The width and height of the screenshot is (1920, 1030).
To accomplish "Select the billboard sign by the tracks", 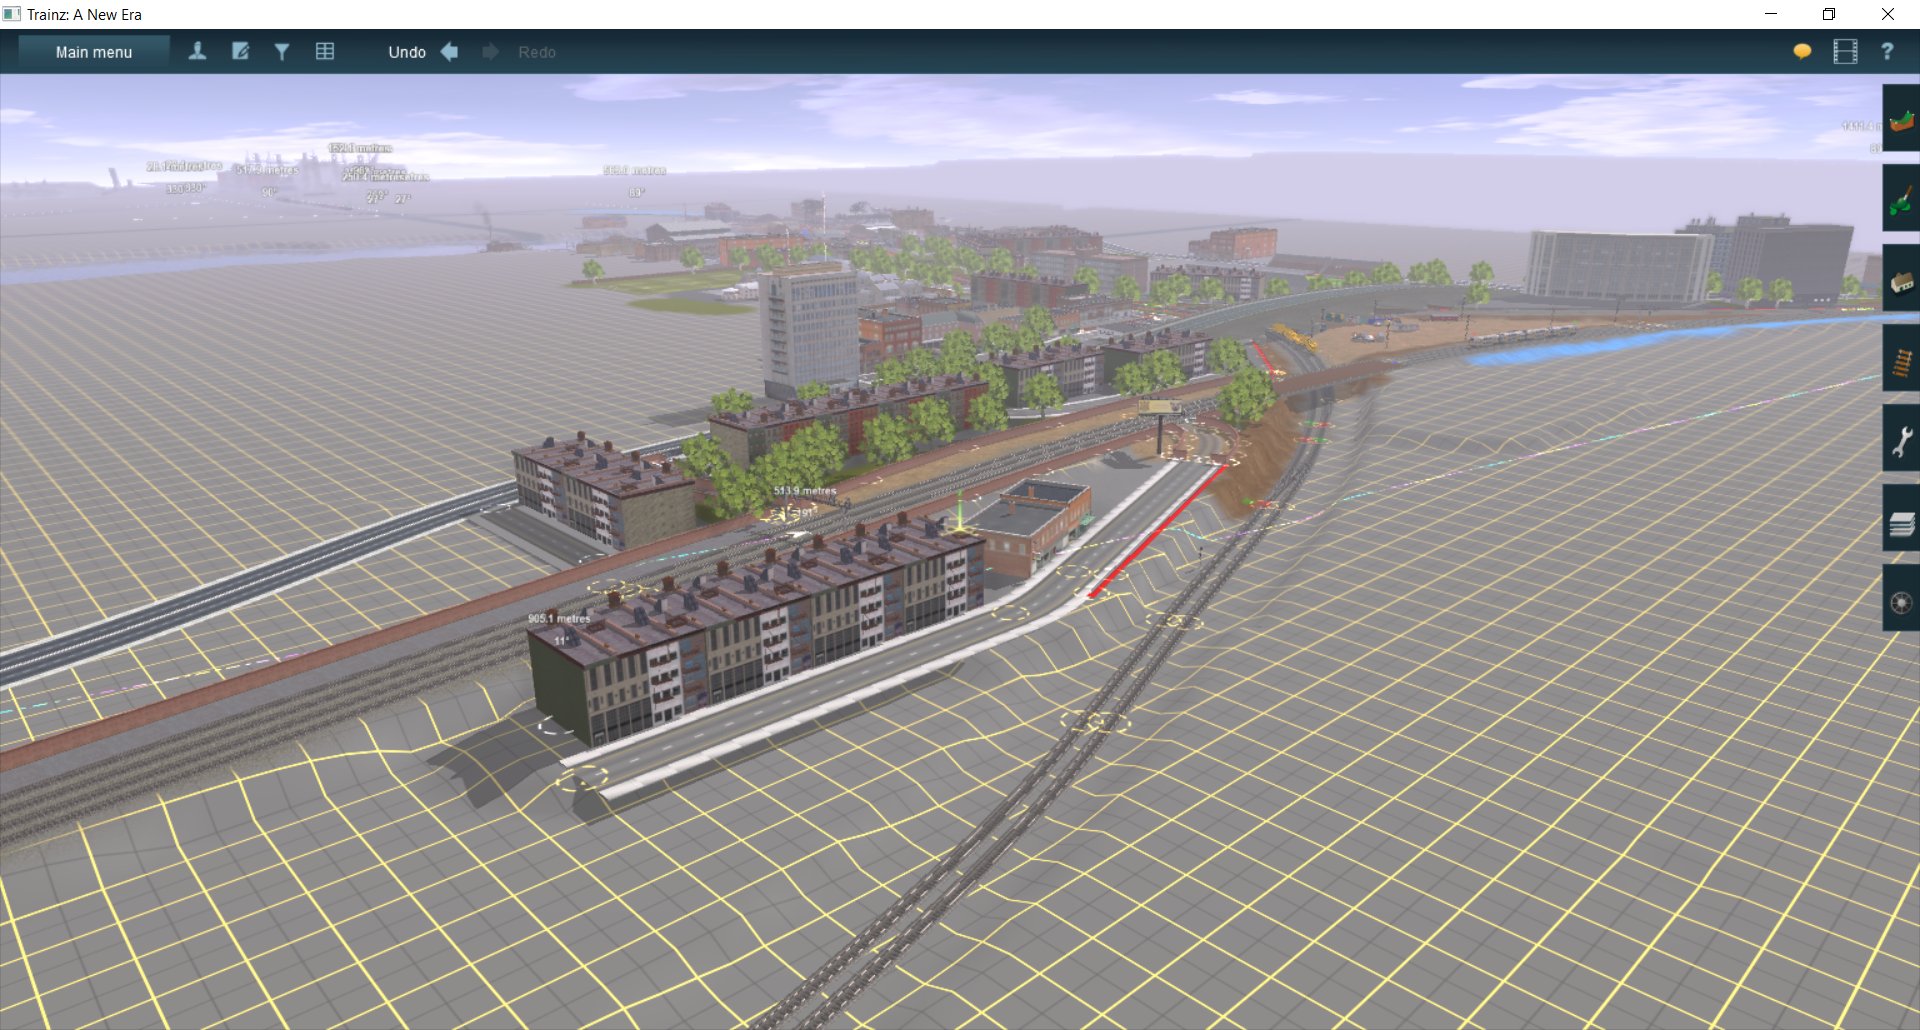I will 1159,408.
